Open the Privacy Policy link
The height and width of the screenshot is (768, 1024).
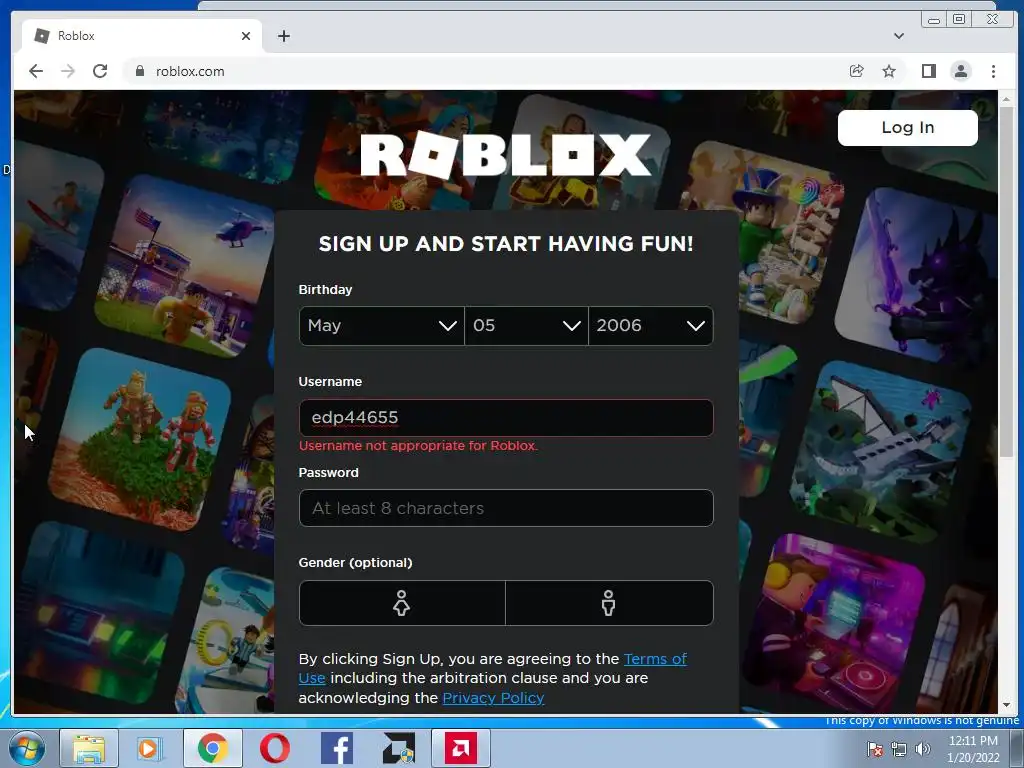pyautogui.click(x=493, y=697)
